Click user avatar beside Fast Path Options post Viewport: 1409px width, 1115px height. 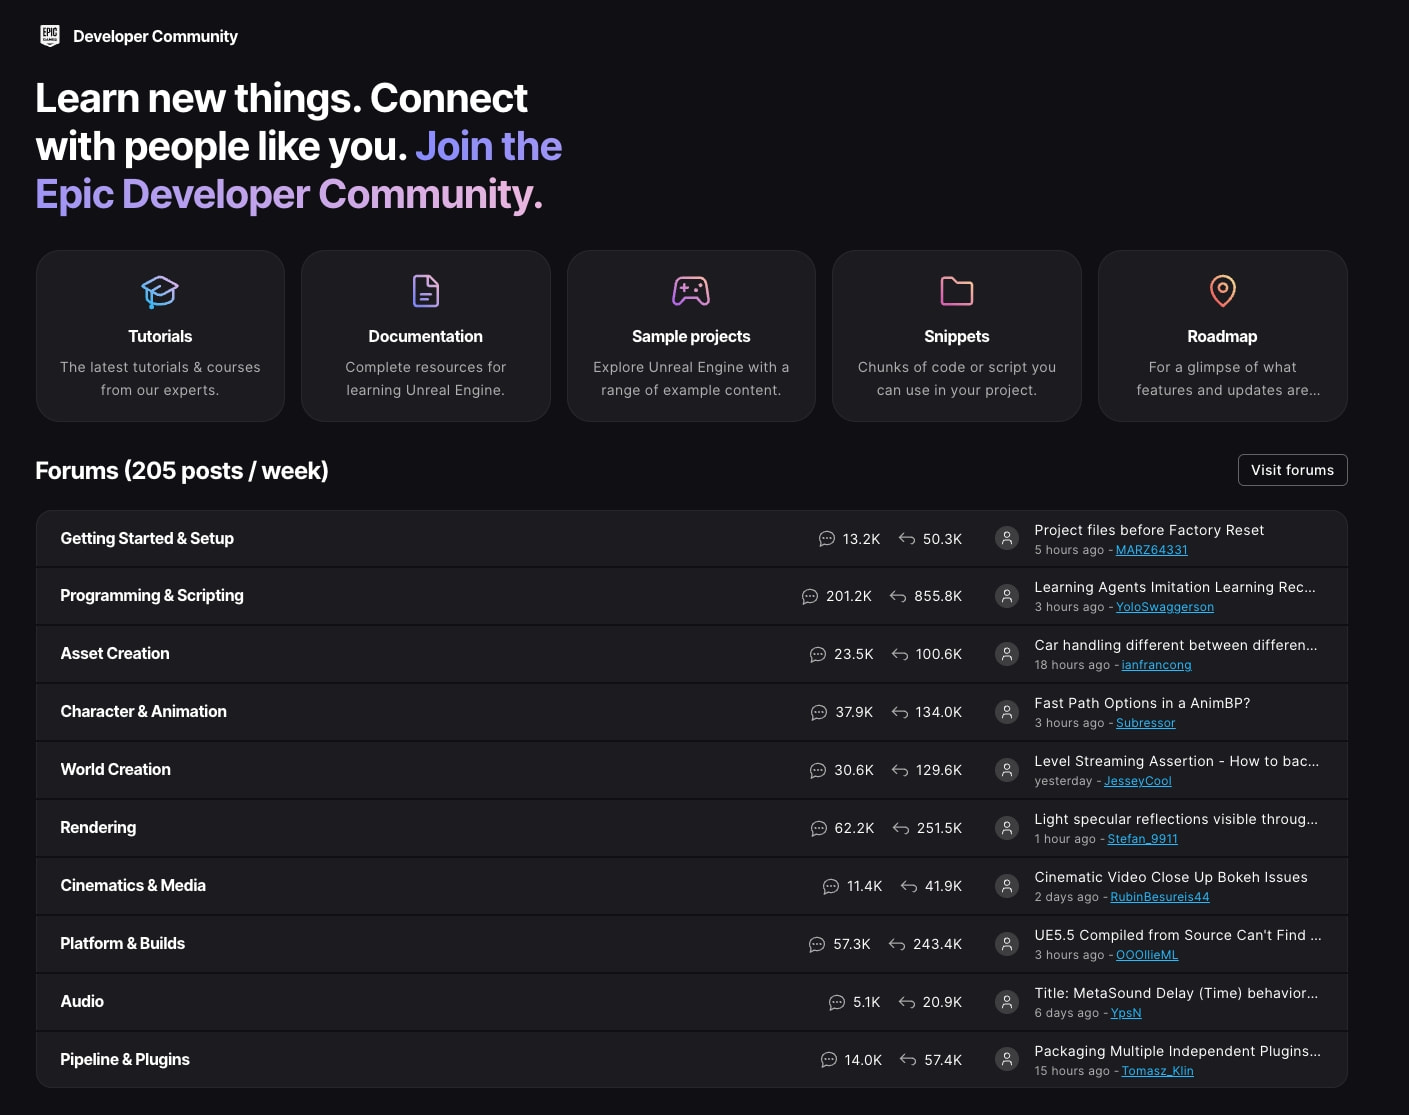1007,712
